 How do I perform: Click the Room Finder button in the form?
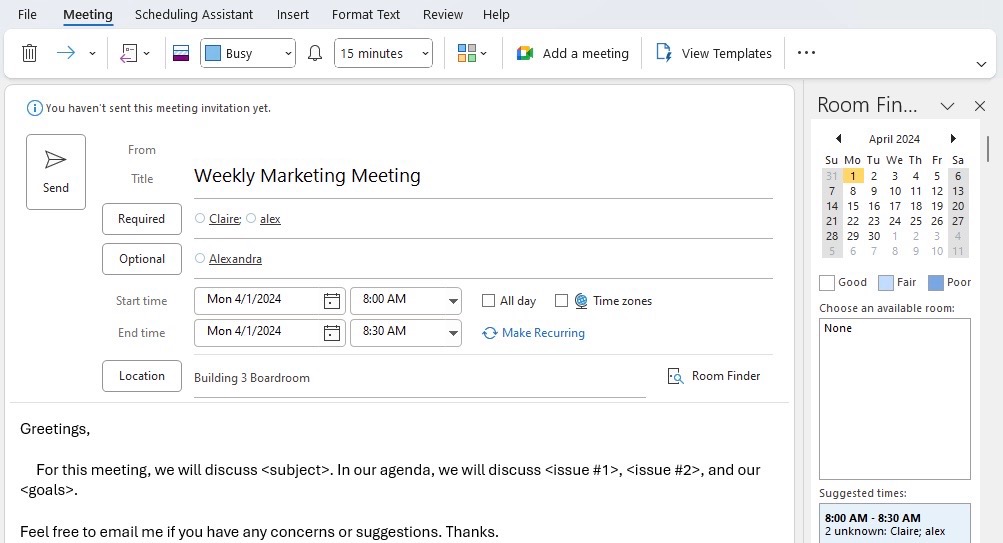(714, 376)
